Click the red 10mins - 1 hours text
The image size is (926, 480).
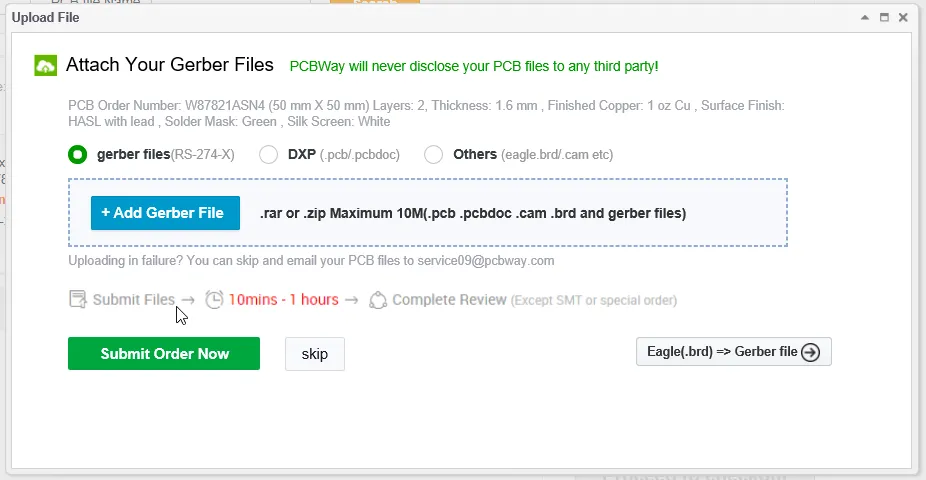tap(283, 300)
